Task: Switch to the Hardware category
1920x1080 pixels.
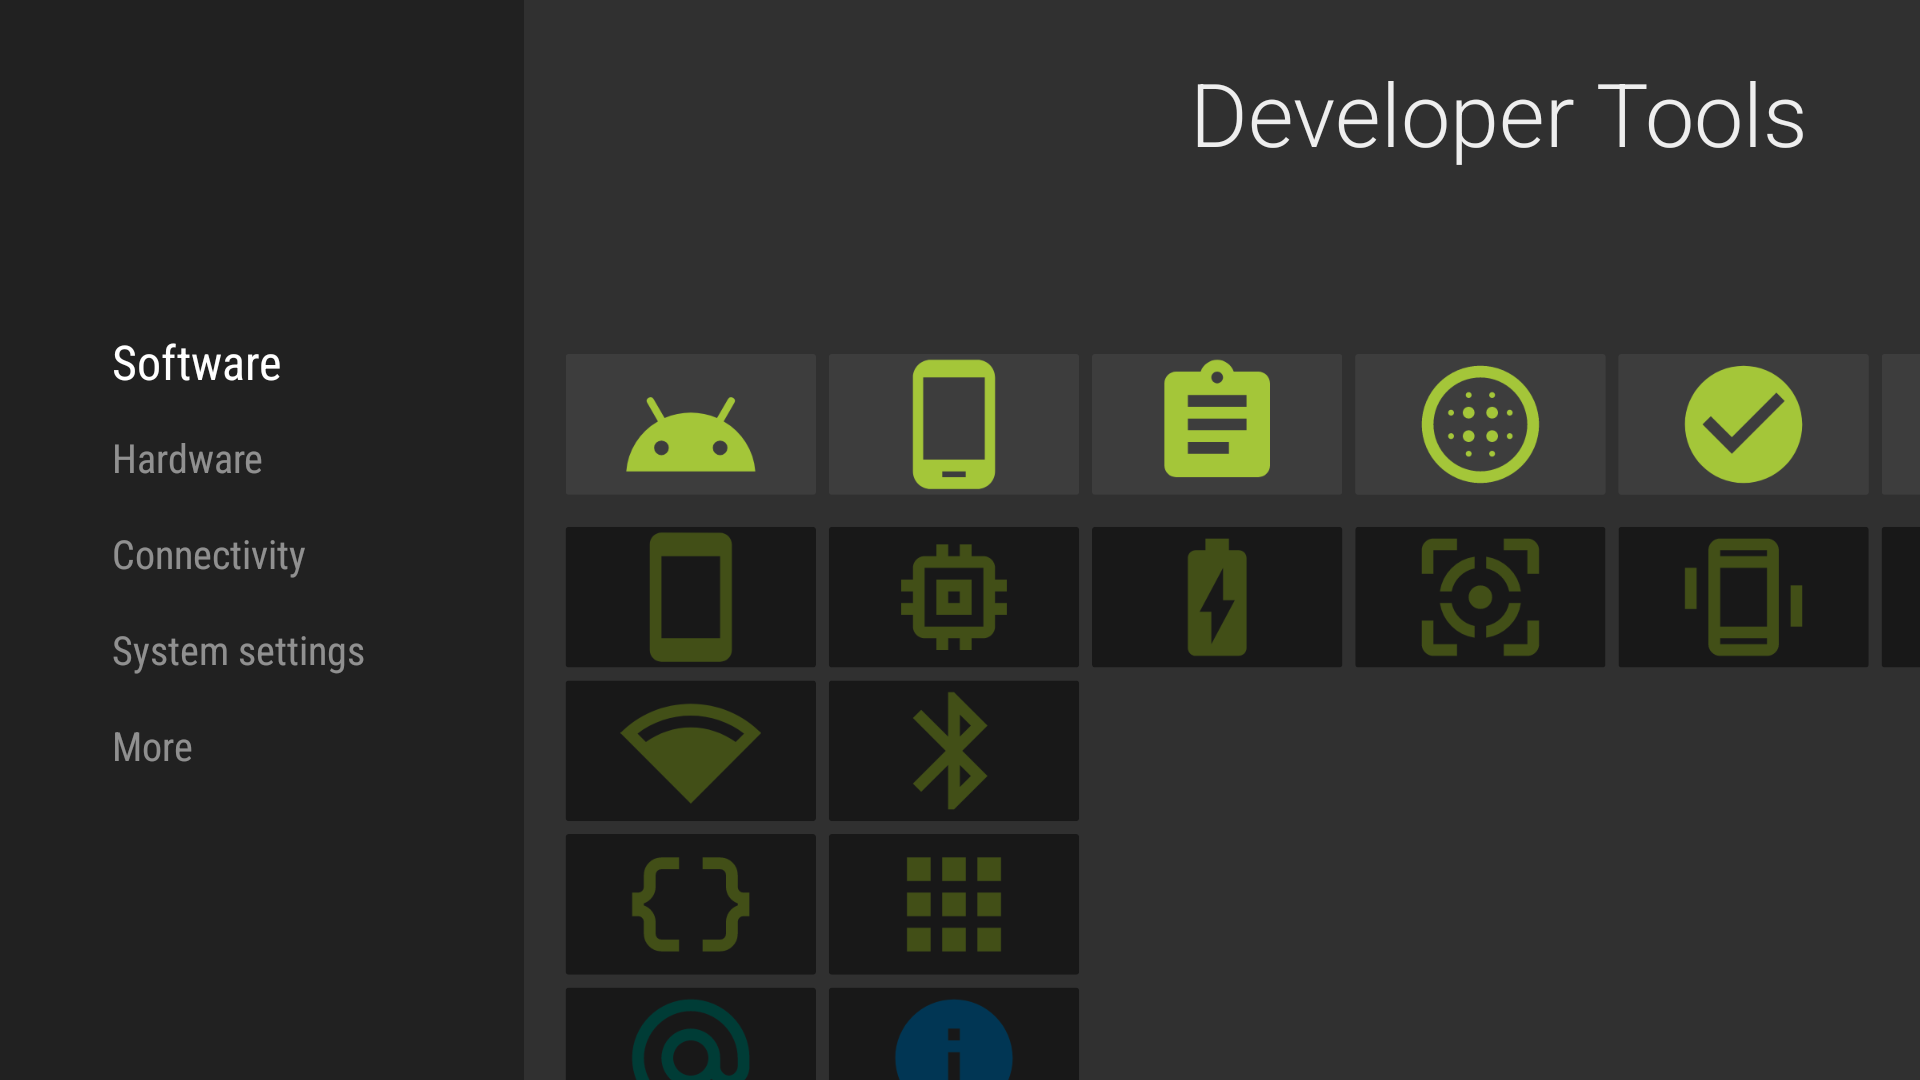Action: tap(187, 460)
